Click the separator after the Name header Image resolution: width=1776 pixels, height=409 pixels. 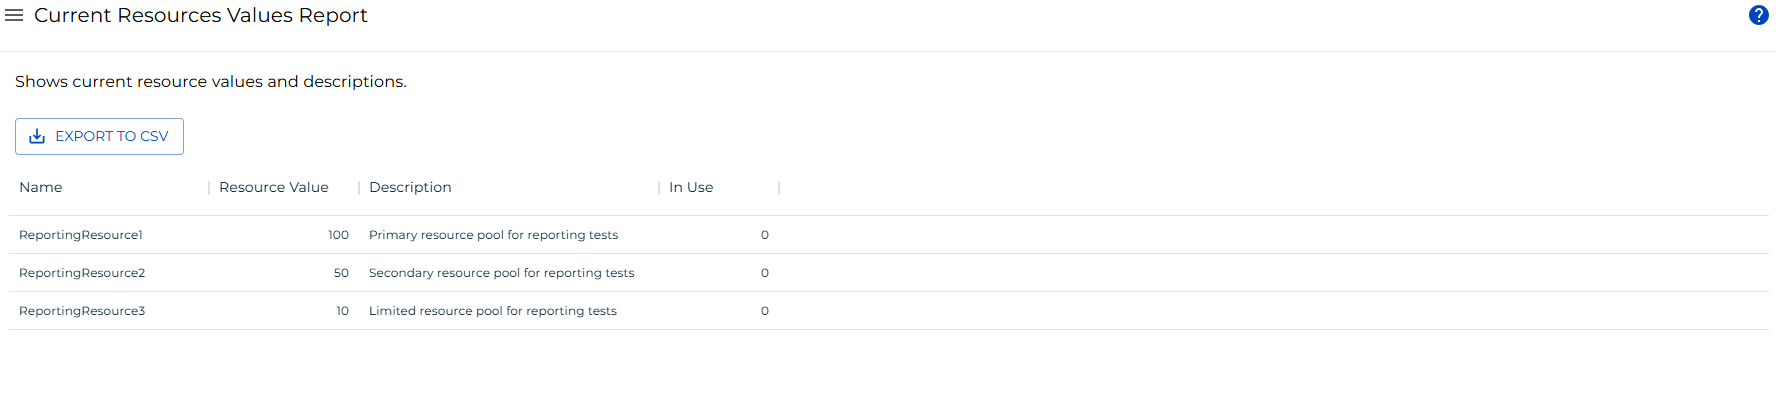(x=209, y=188)
